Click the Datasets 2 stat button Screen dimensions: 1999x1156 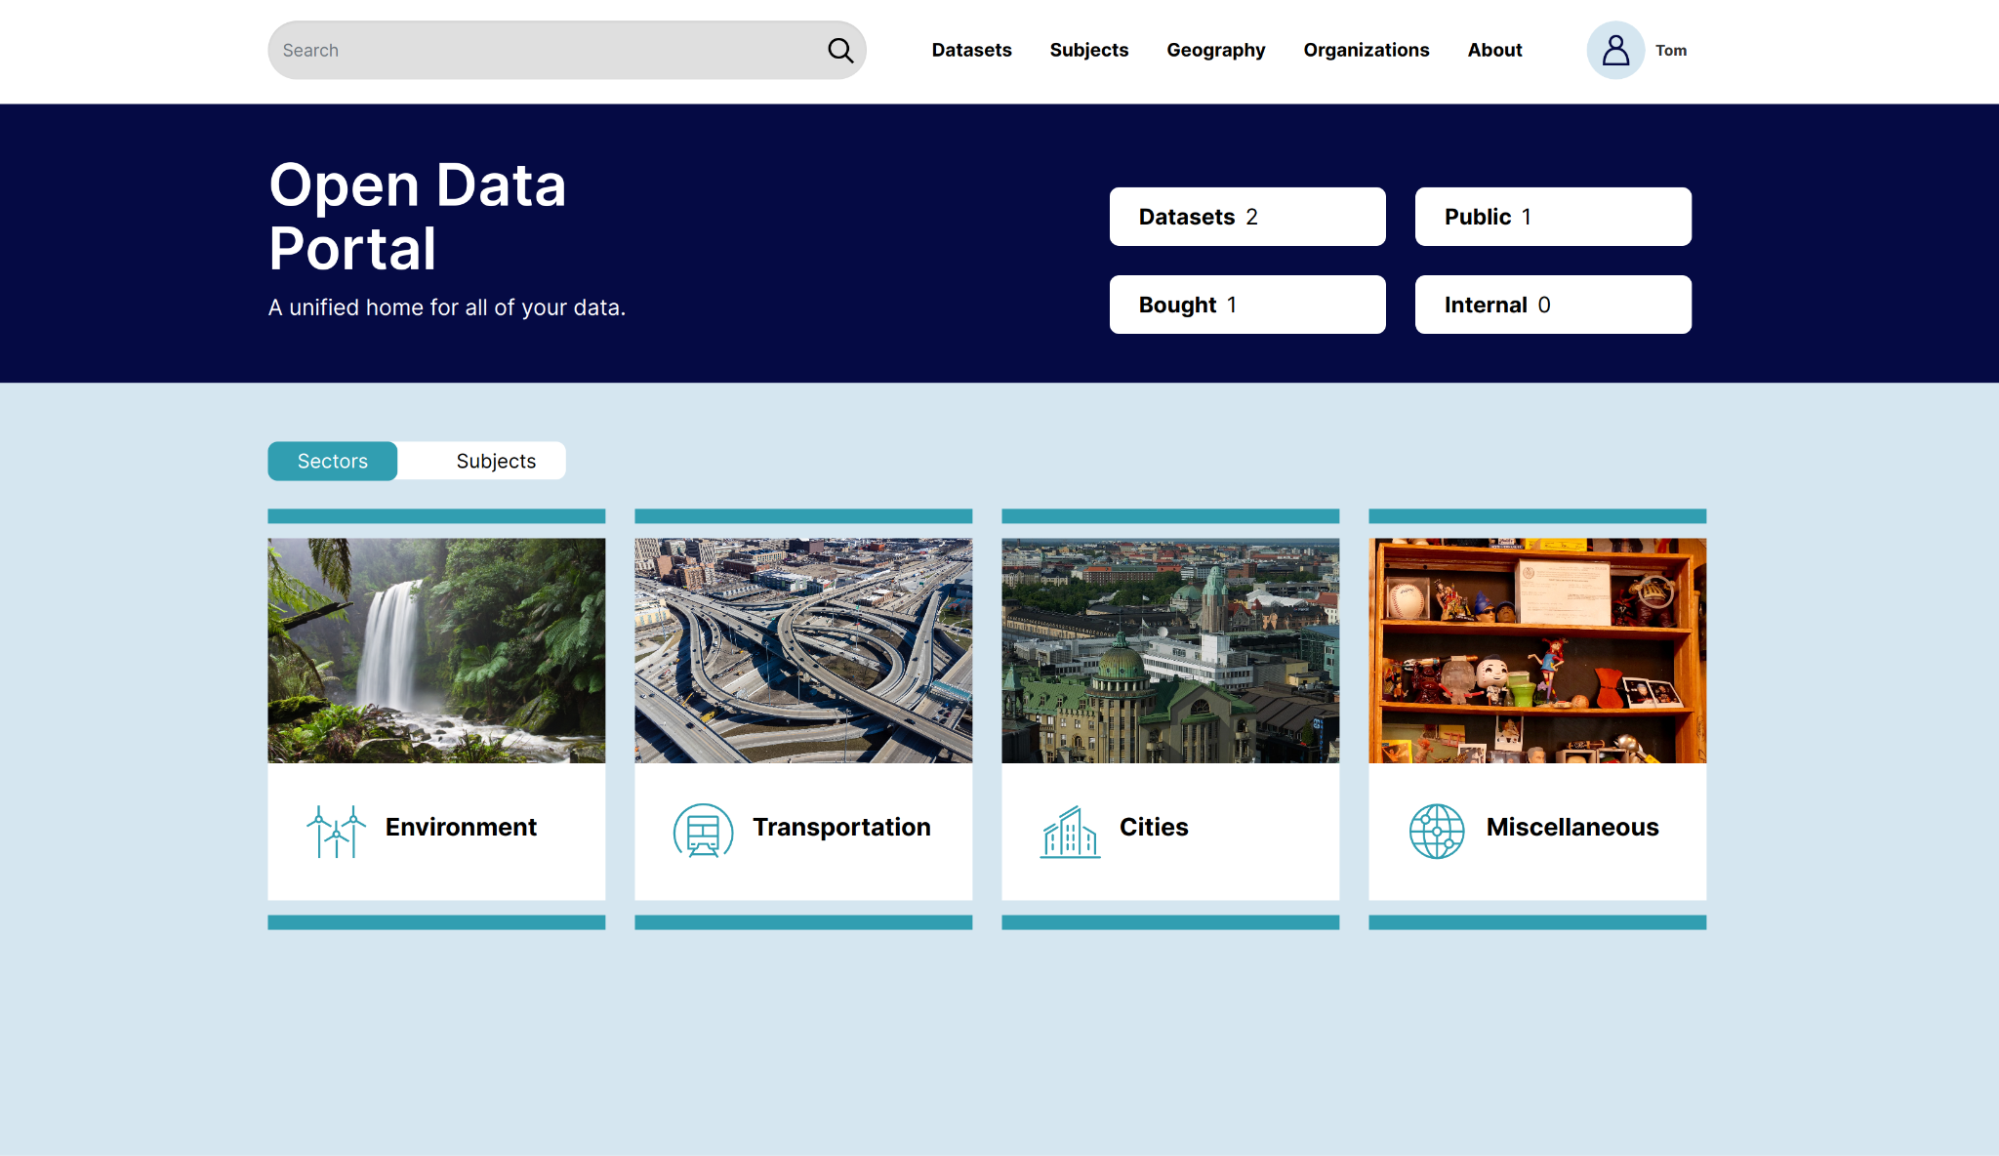pos(1247,216)
